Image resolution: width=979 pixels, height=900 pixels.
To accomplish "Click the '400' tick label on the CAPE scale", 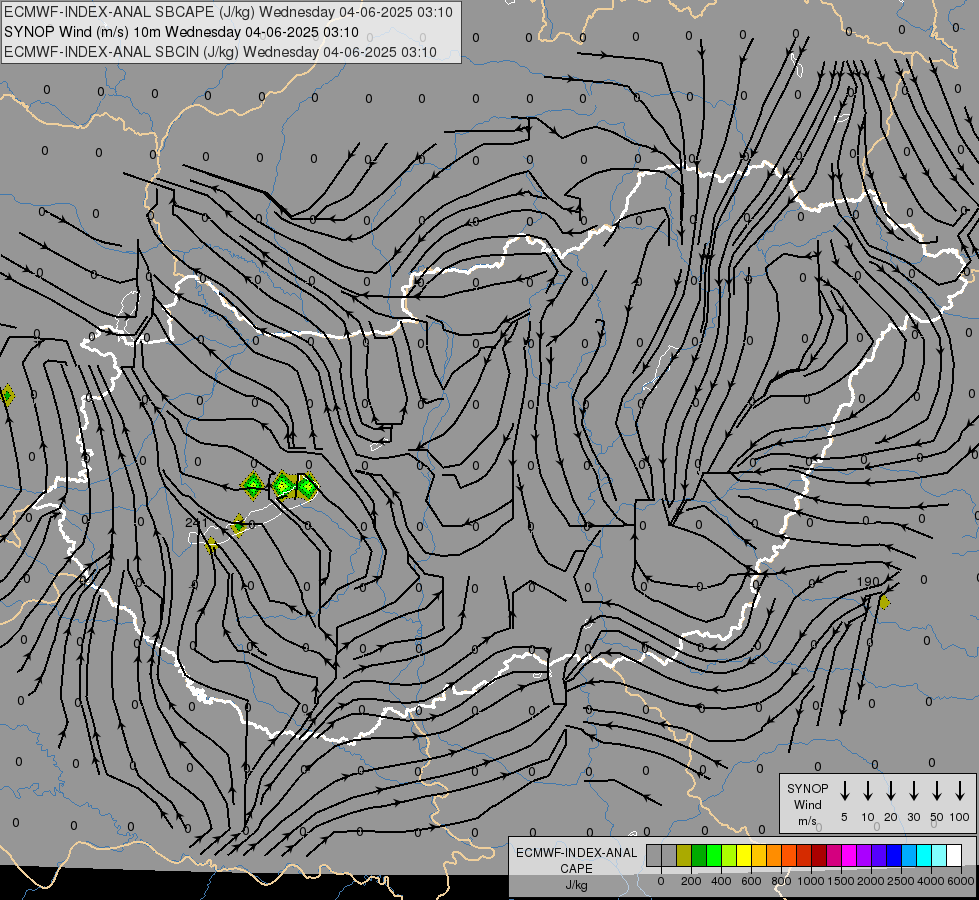I will 721,881.
